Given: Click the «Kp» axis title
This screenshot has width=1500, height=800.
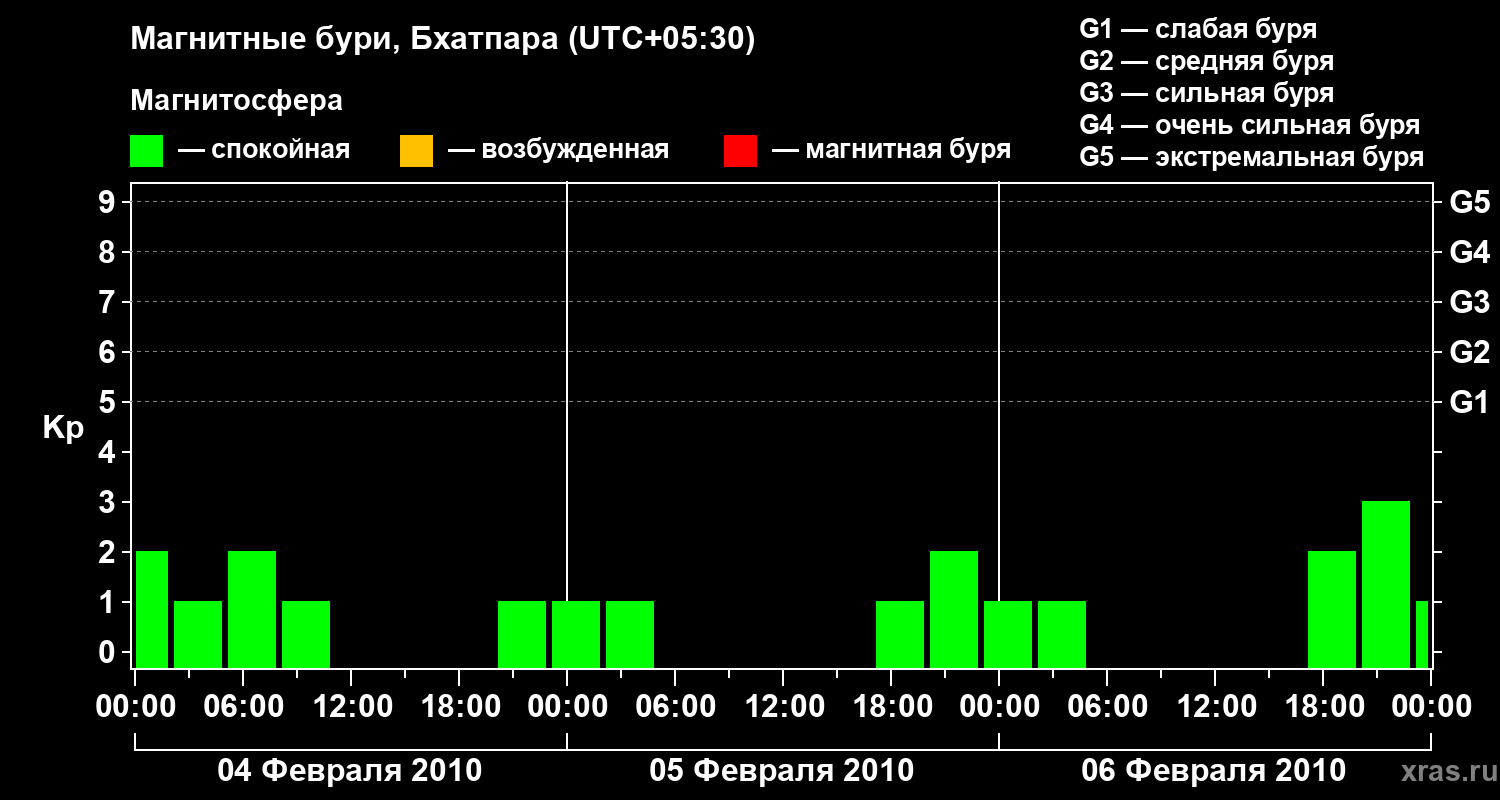Looking at the screenshot, I should pyautogui.click(x=63, y=428).
